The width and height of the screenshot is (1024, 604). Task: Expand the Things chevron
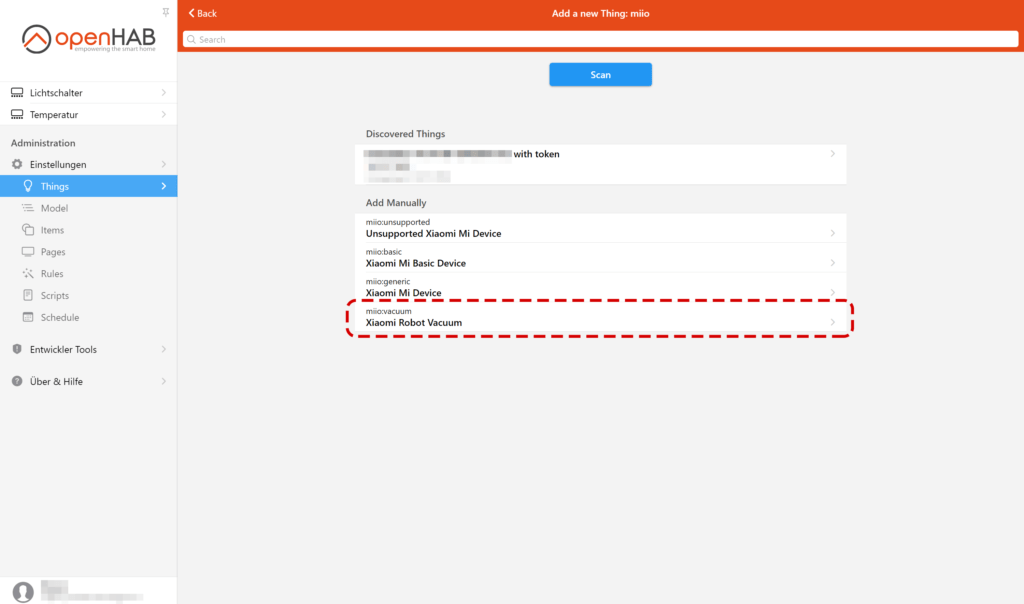tap(164, 186)
